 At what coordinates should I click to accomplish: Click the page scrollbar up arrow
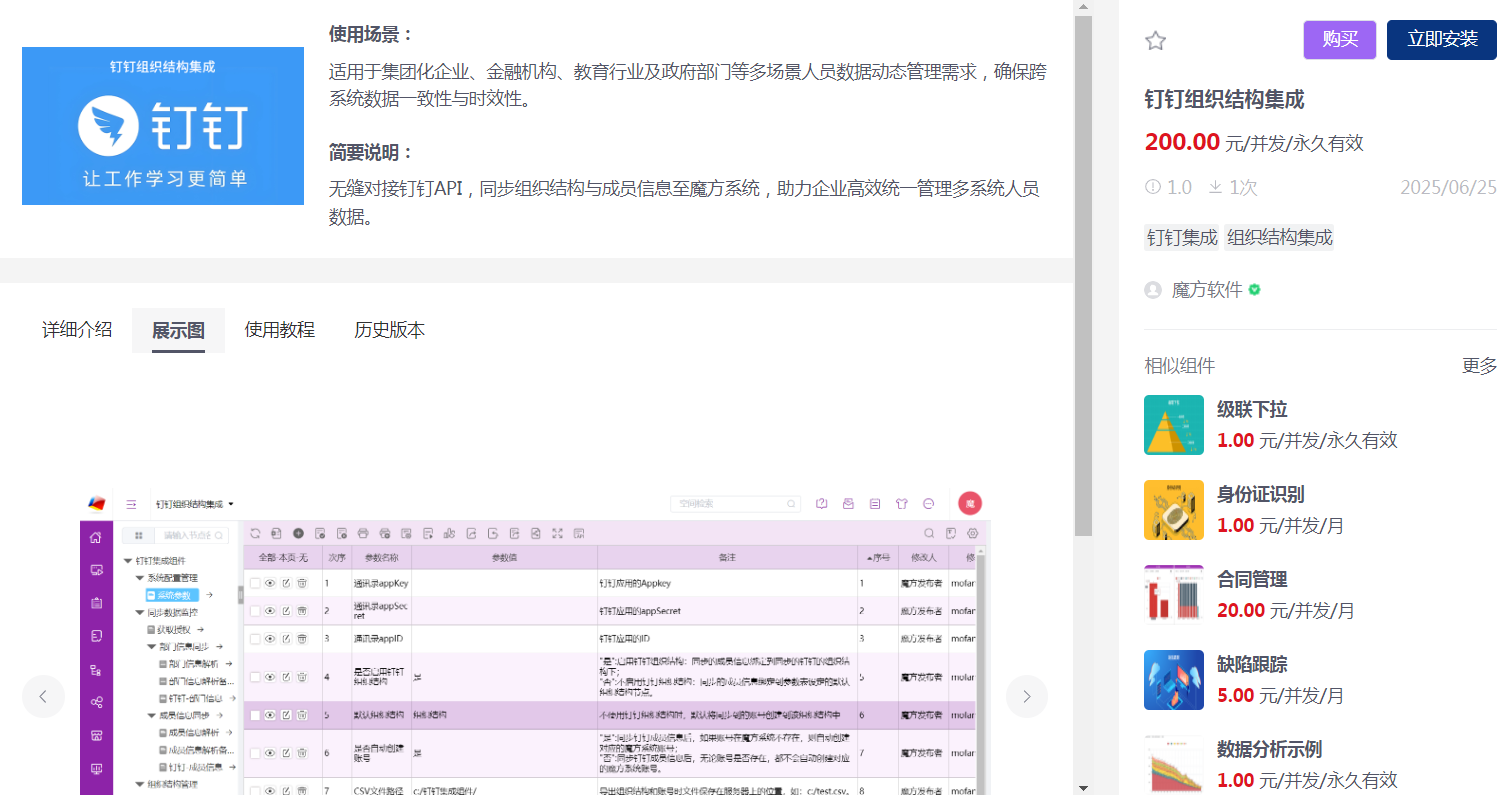tap(1083, 7)
